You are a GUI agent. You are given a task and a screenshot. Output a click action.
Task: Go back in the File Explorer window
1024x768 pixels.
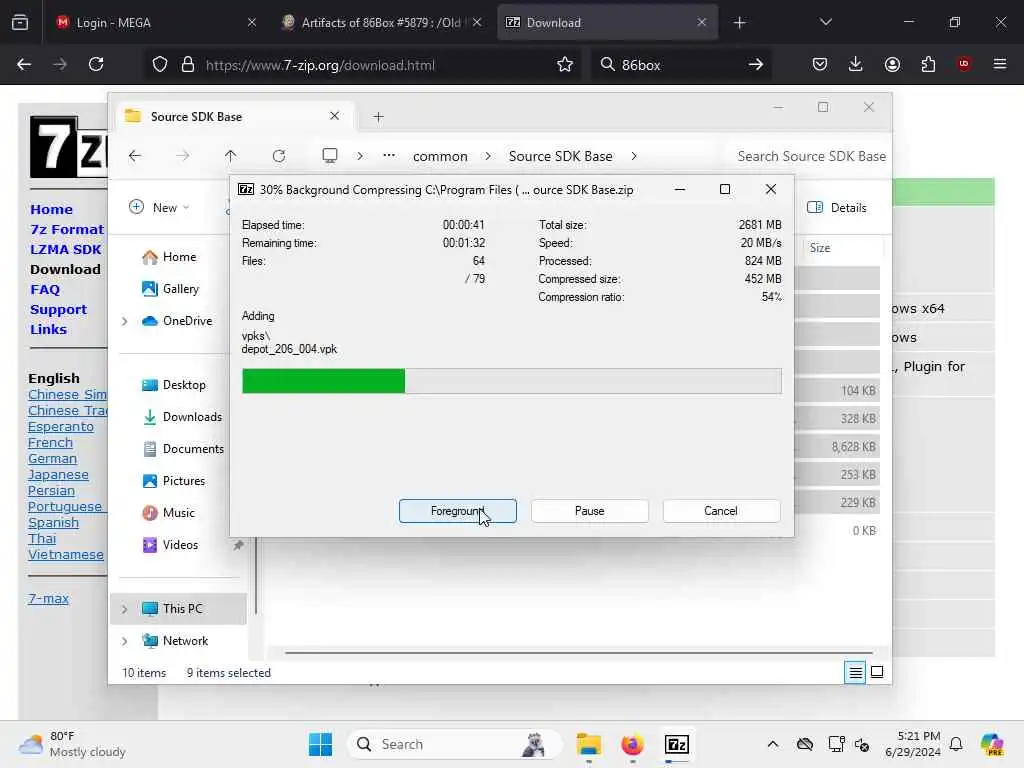(135, 156)
